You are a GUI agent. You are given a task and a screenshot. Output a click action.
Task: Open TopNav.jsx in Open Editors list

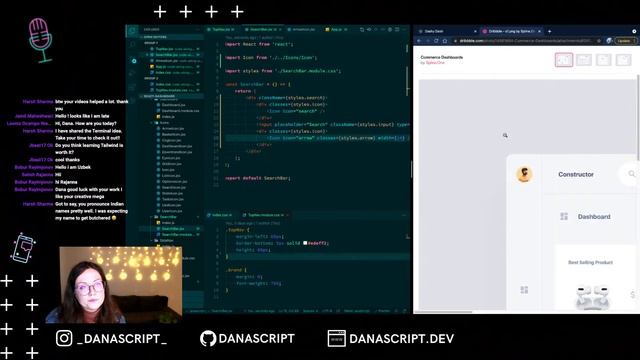pos(174,49)
